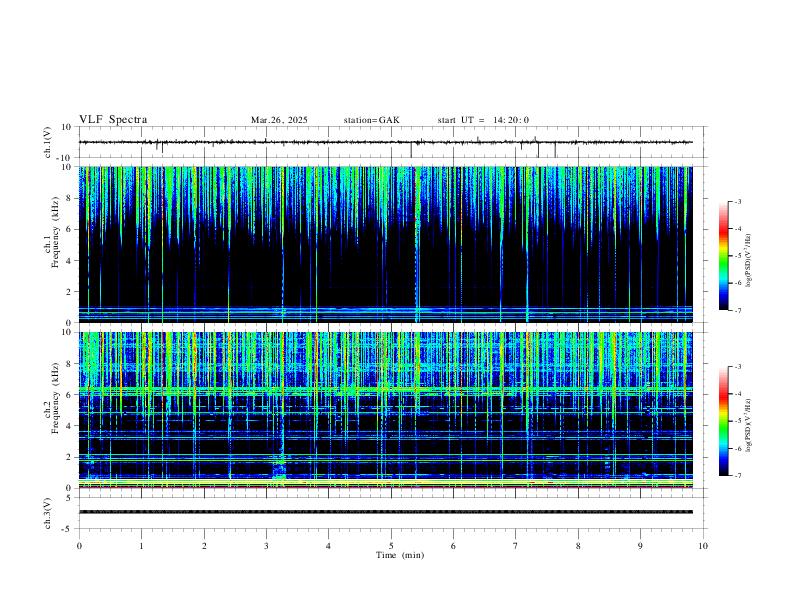The image size is (792, 612).
Task: Click the "ch.1(V)" waveform axis label
Action: pos(48,142)
